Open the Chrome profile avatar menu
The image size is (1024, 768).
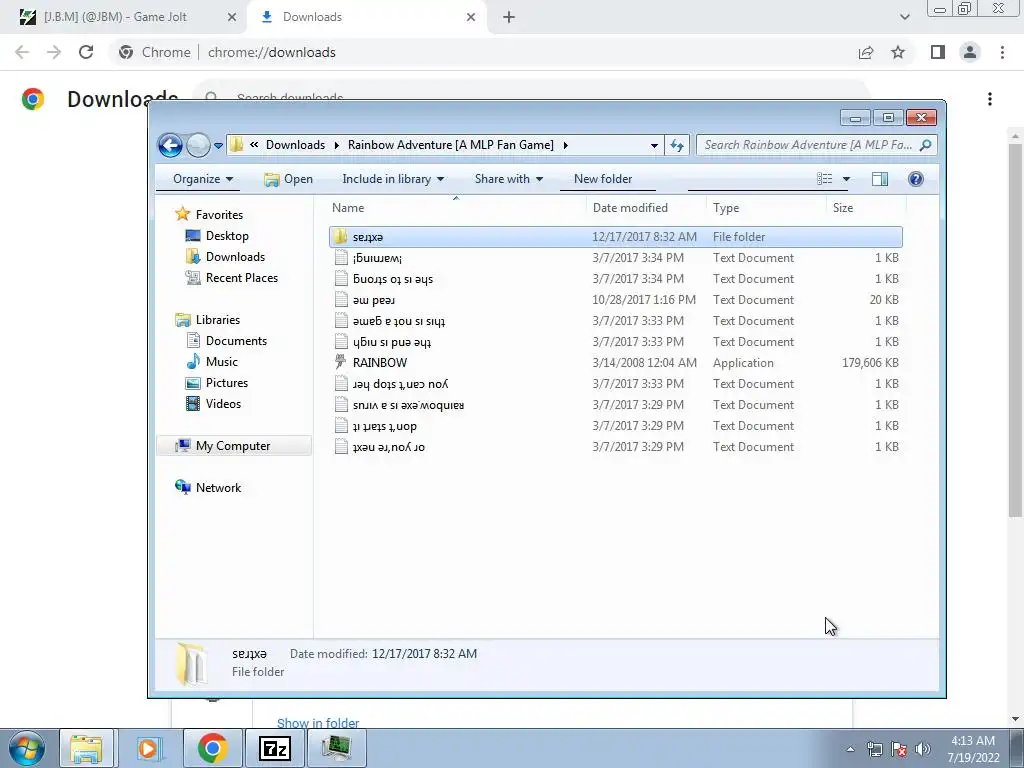click(970, 52)
